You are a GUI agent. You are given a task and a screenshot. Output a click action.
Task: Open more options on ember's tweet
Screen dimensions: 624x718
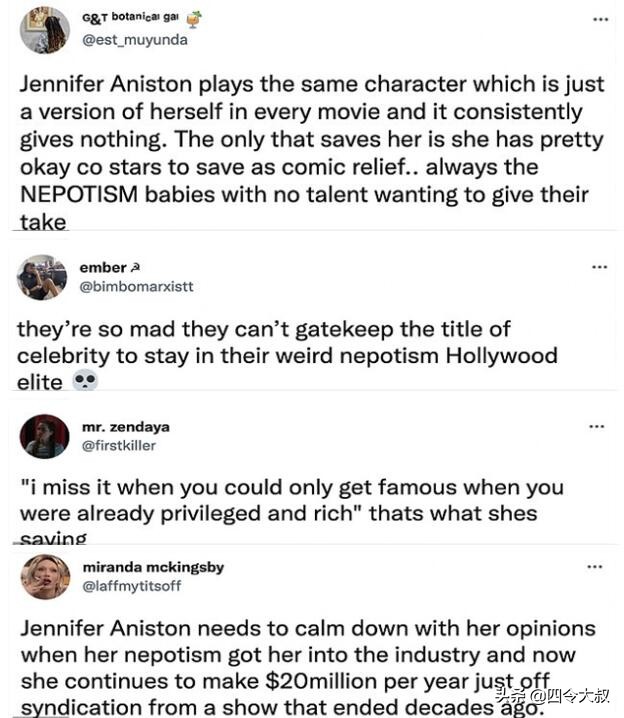click(599, 267)
